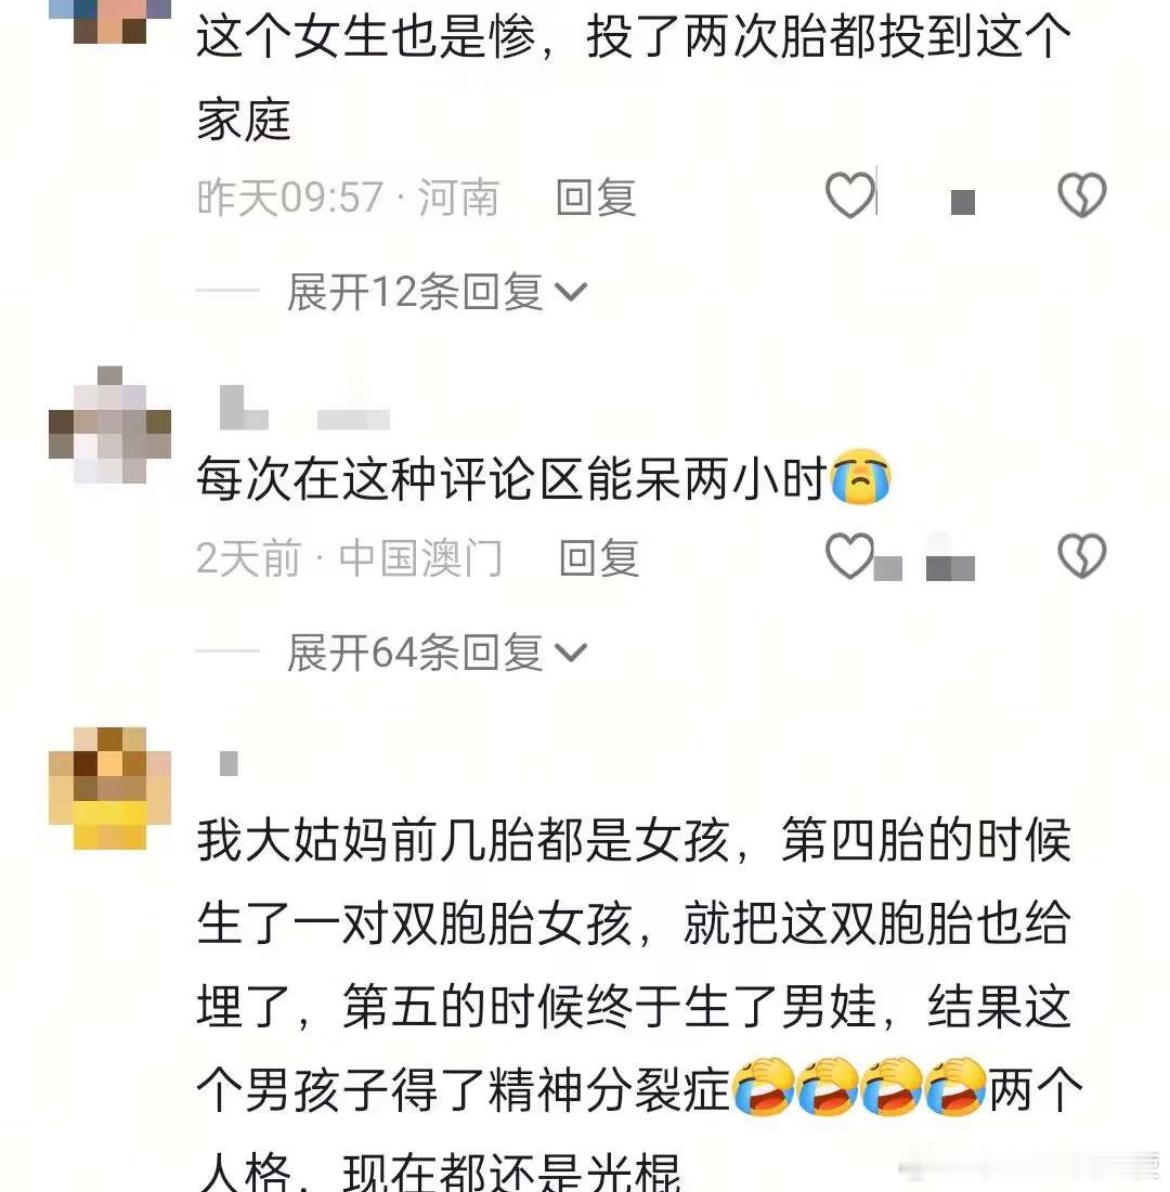Tap the first laughing emoji after 精神分裂症
This screenshot has height=1192, width=1170.
tap(763, 1087)
